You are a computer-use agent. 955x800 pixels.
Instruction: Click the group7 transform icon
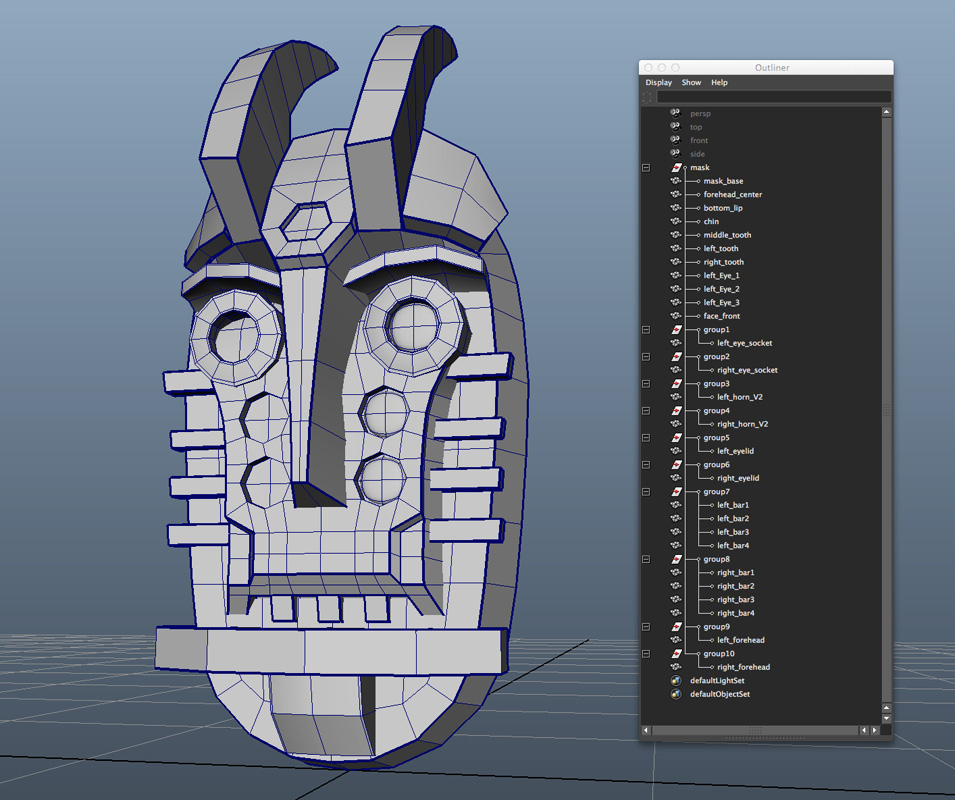point(676,491)
